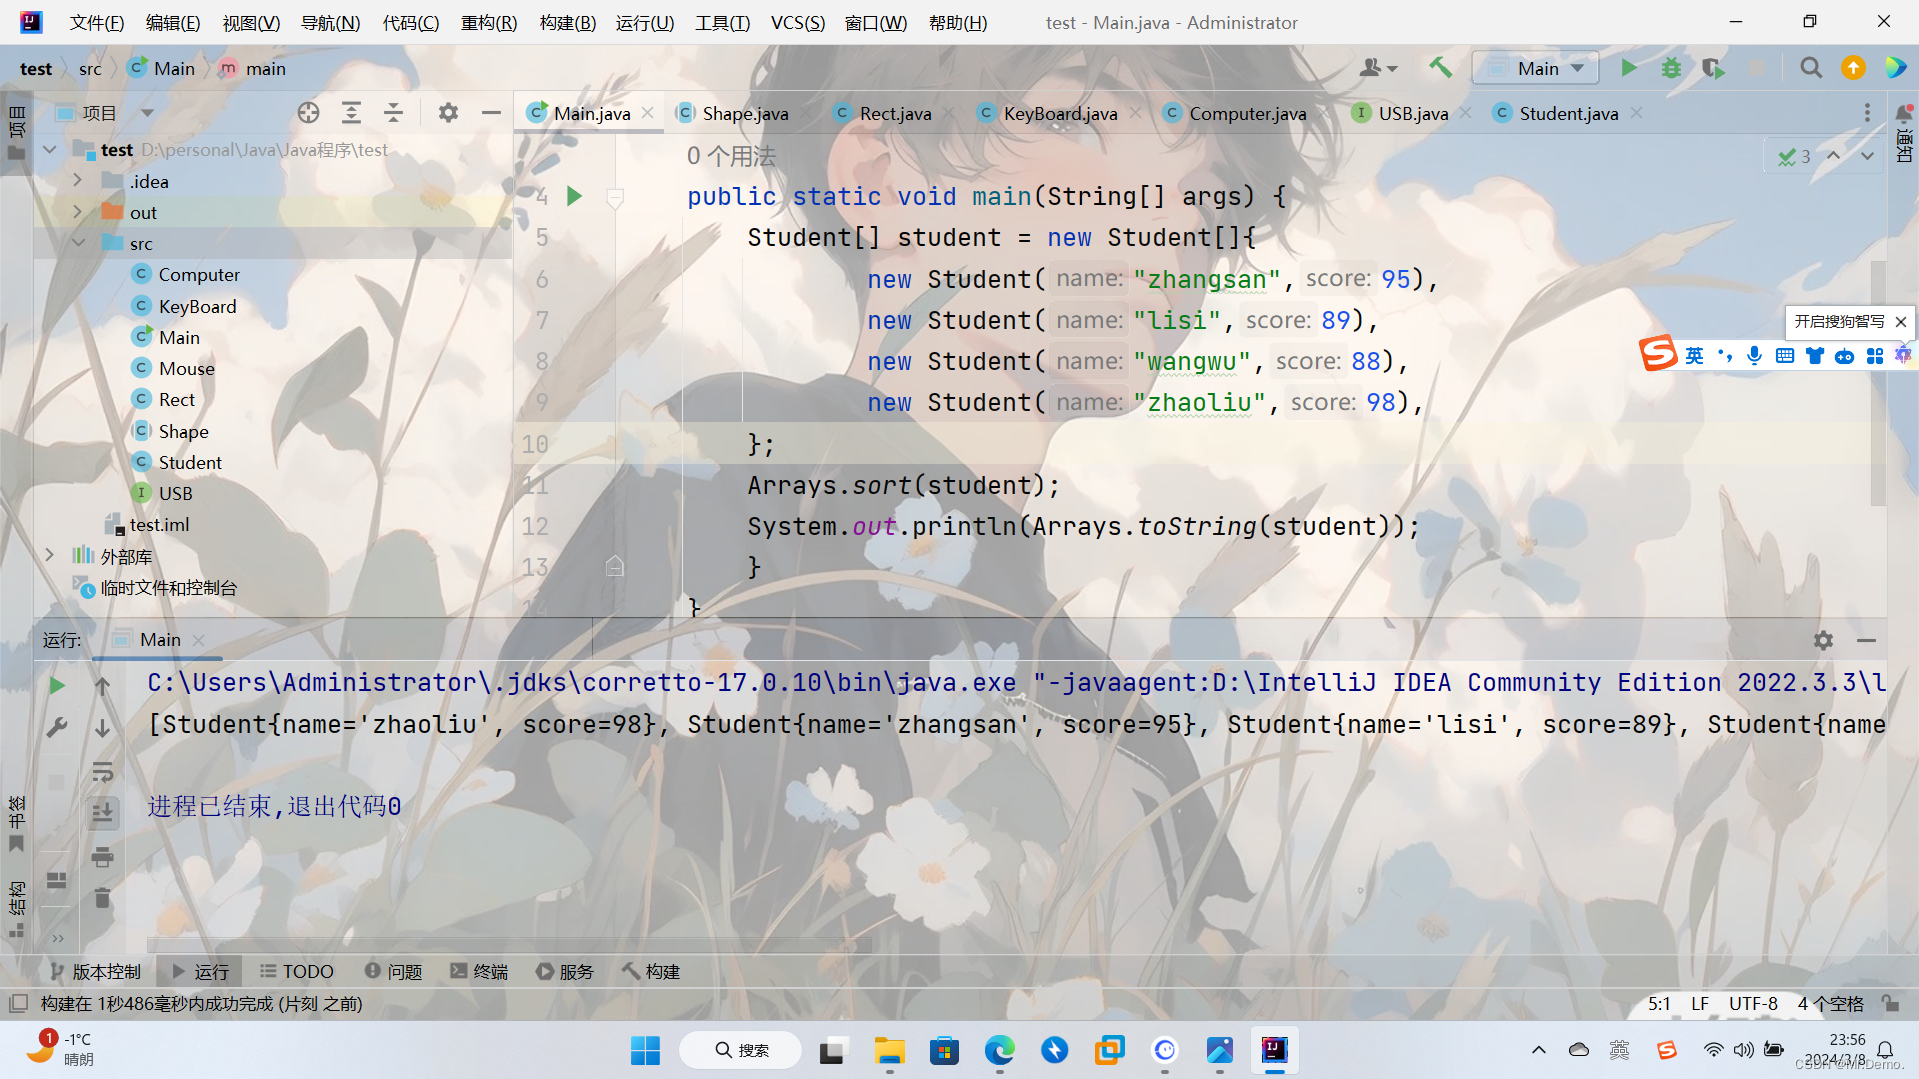Select opened file locator target icon

[x=309, y=113]
